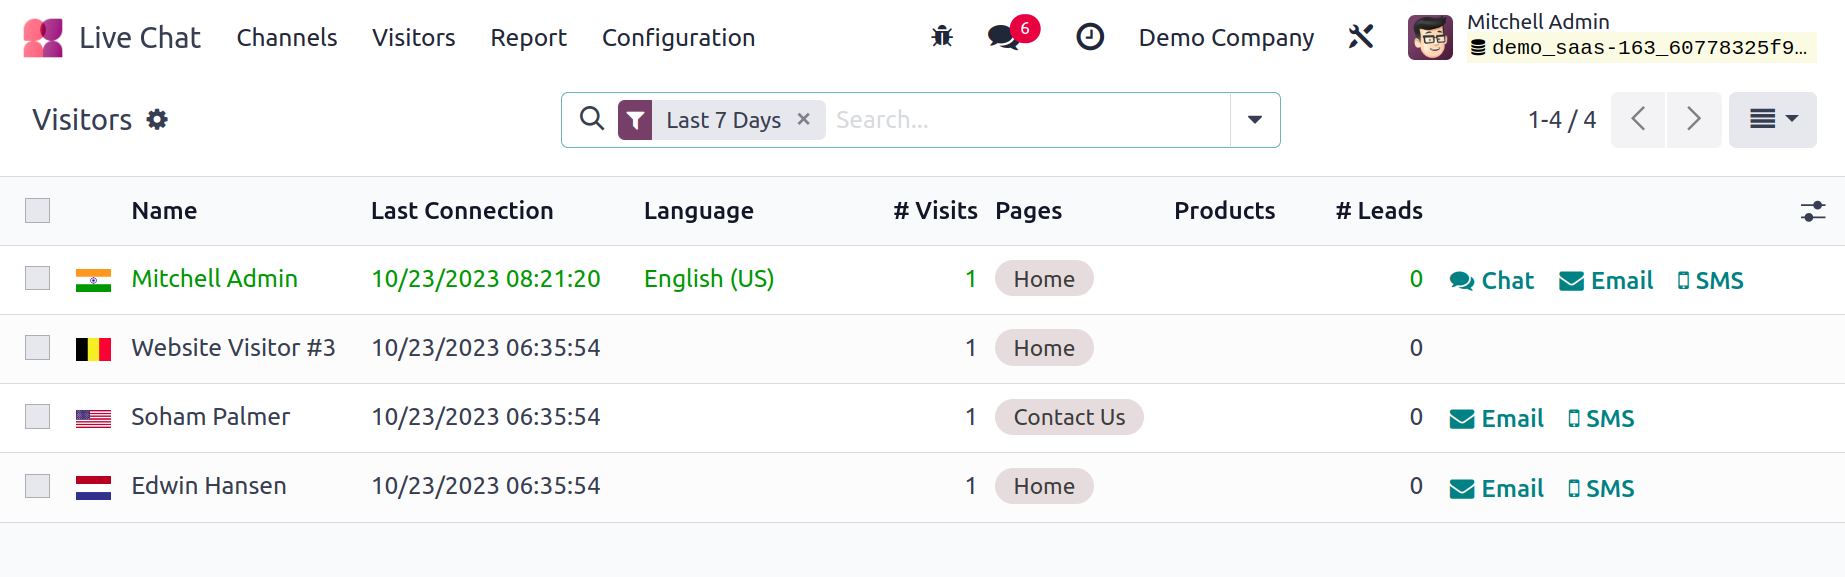Open the debug bug icon menu
This screenshot has height=577, width=1845.
(x=942, y=37)
